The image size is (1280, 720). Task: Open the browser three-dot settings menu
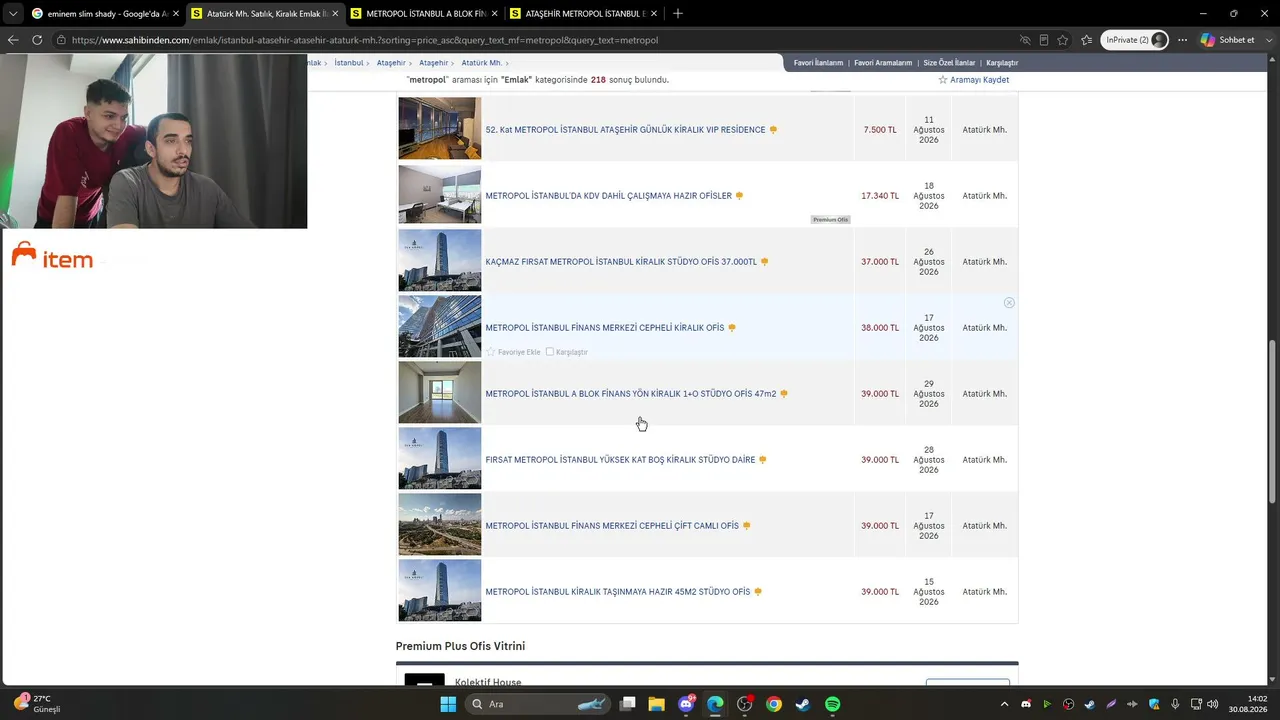point(1182,40)
